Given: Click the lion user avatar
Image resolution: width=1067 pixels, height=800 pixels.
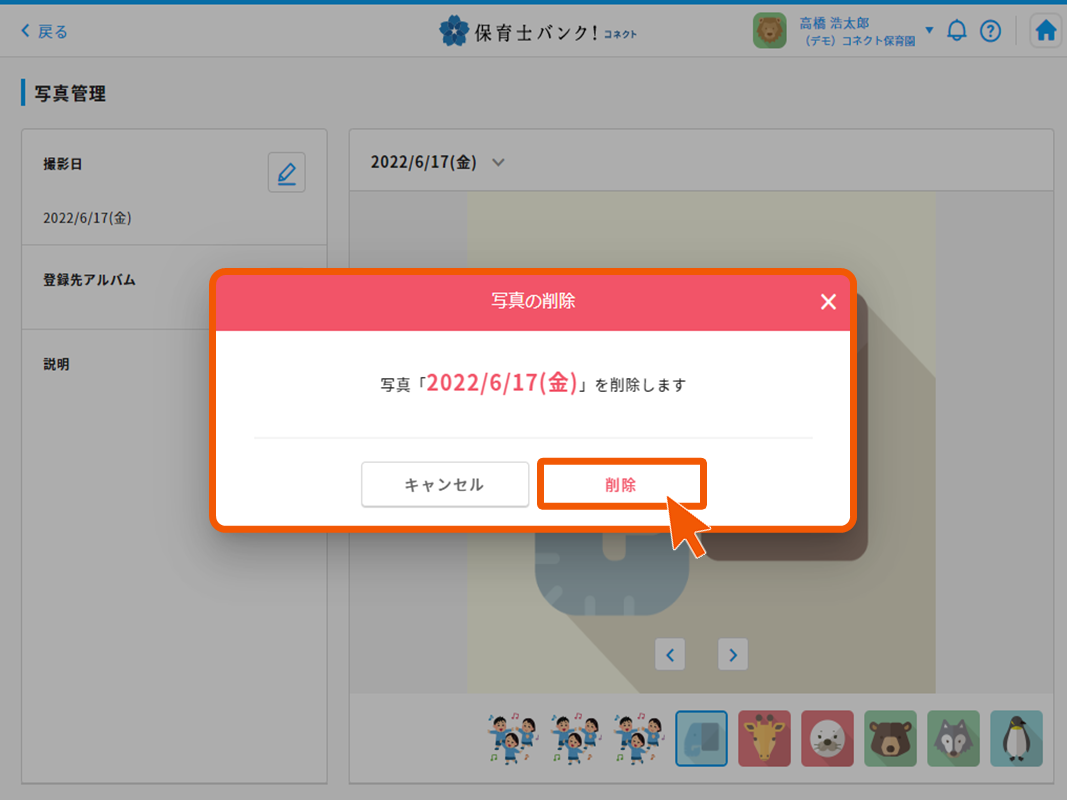Looking at the screenshot, I should click(770, 31).
